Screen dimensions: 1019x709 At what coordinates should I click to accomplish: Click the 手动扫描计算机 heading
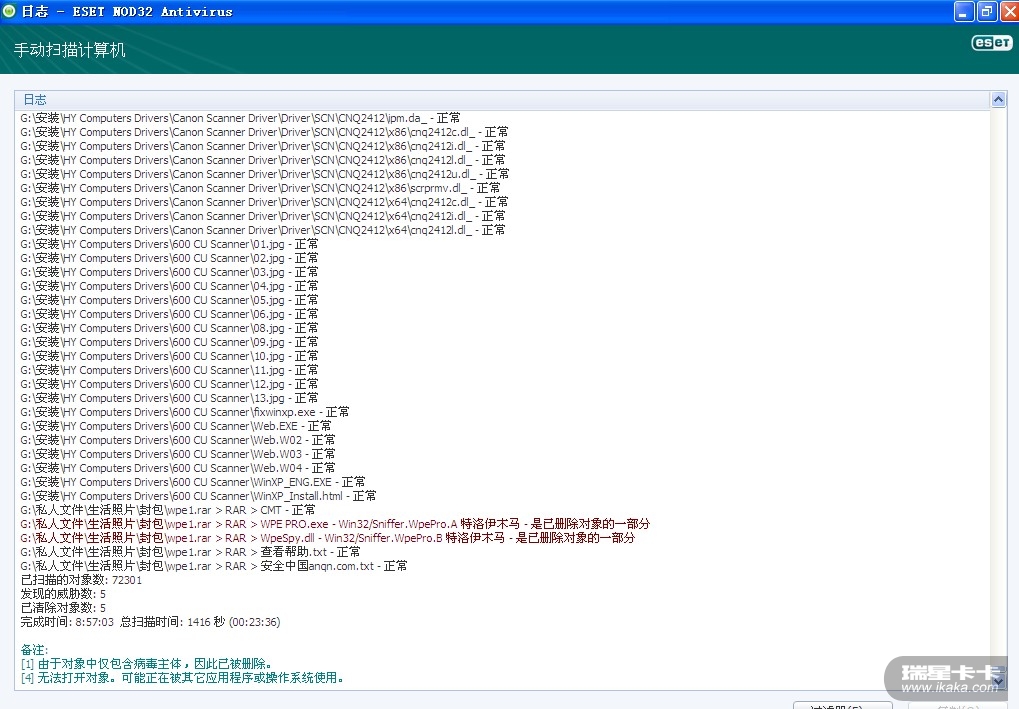pos(70,50)
